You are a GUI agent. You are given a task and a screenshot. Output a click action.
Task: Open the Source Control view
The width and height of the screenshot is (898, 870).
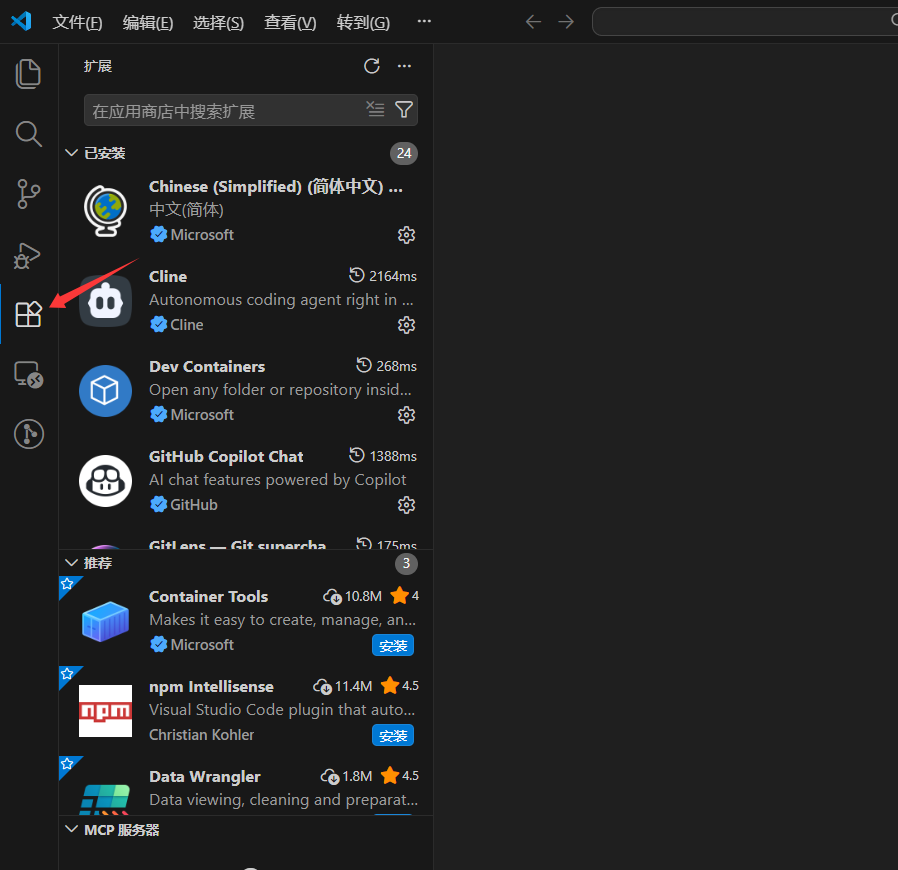point(28,194)
